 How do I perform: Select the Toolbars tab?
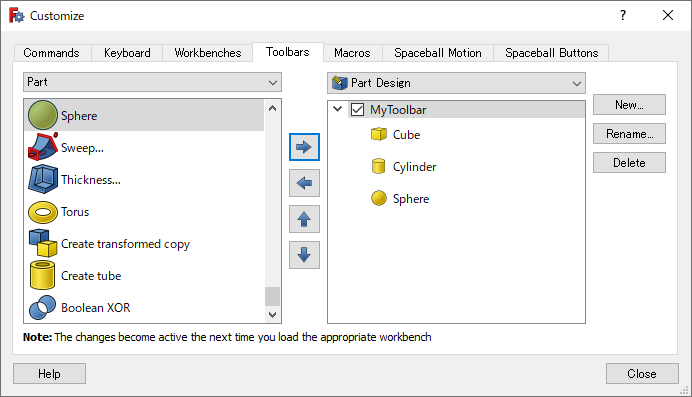[288, 52]
